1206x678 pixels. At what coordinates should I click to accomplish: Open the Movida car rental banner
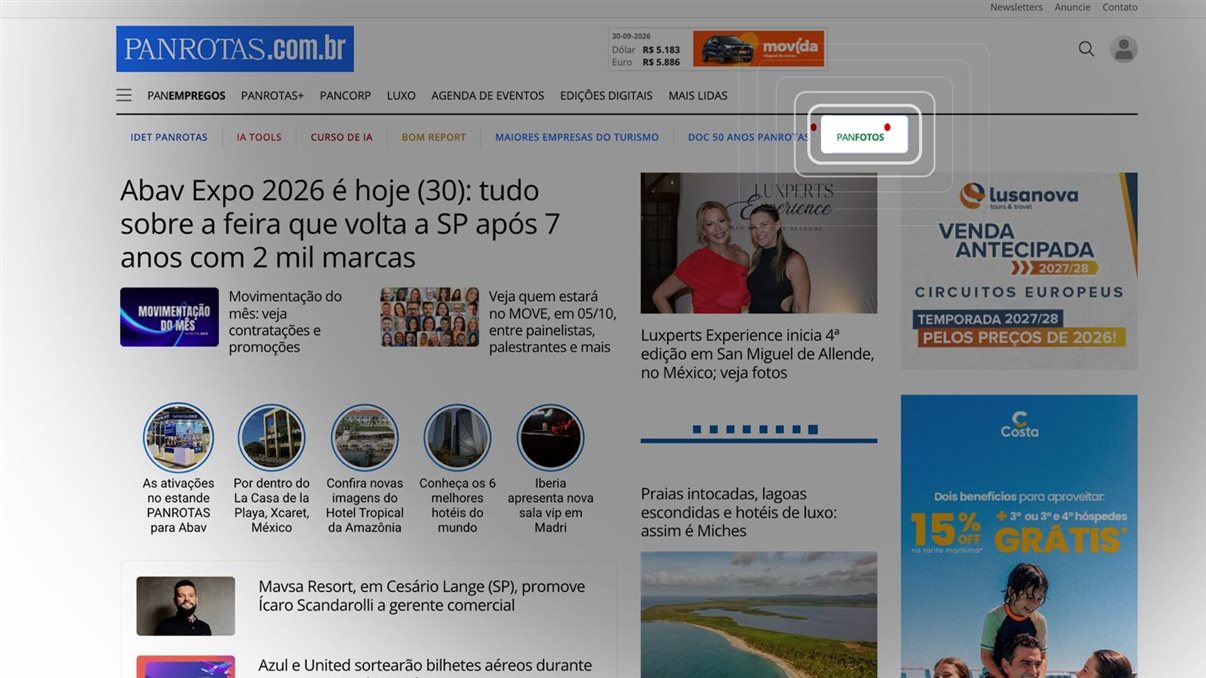(x=758, y=48)
